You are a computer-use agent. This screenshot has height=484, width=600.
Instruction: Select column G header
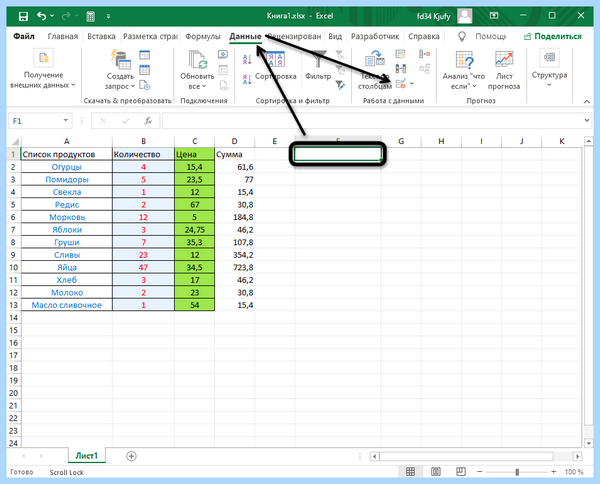click(x=401, y=141)
